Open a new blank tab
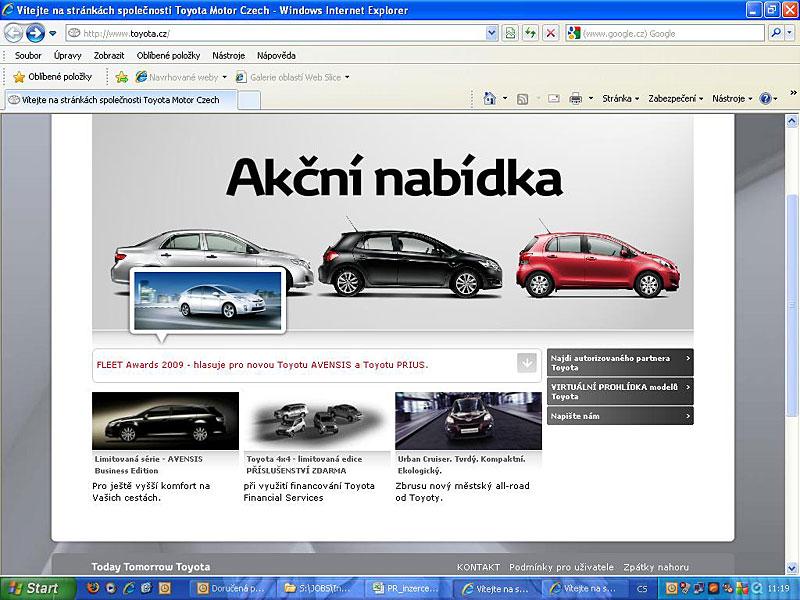800x600 pixels. click(249, 100)
